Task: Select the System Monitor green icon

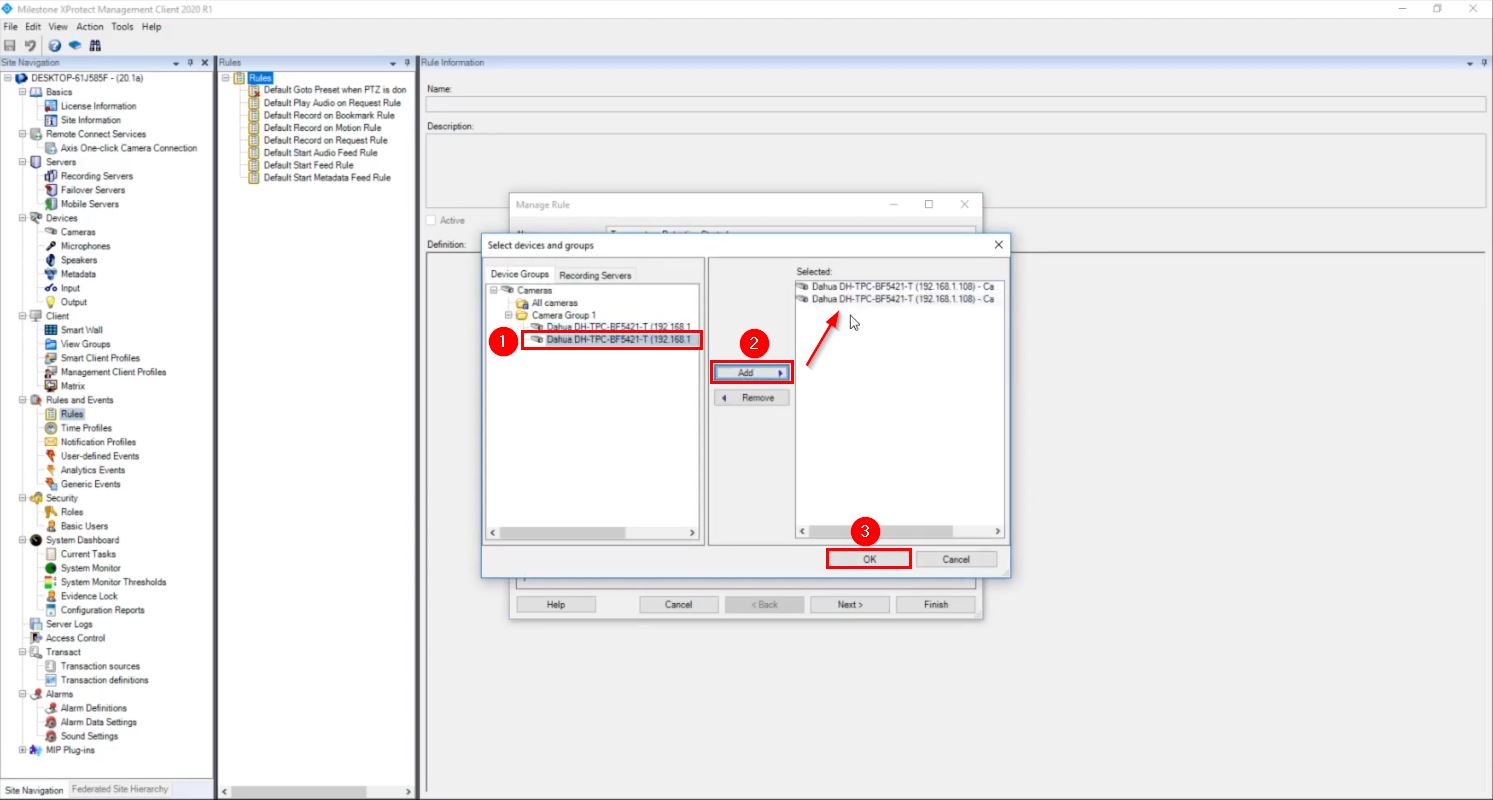Action: (50, 568)
